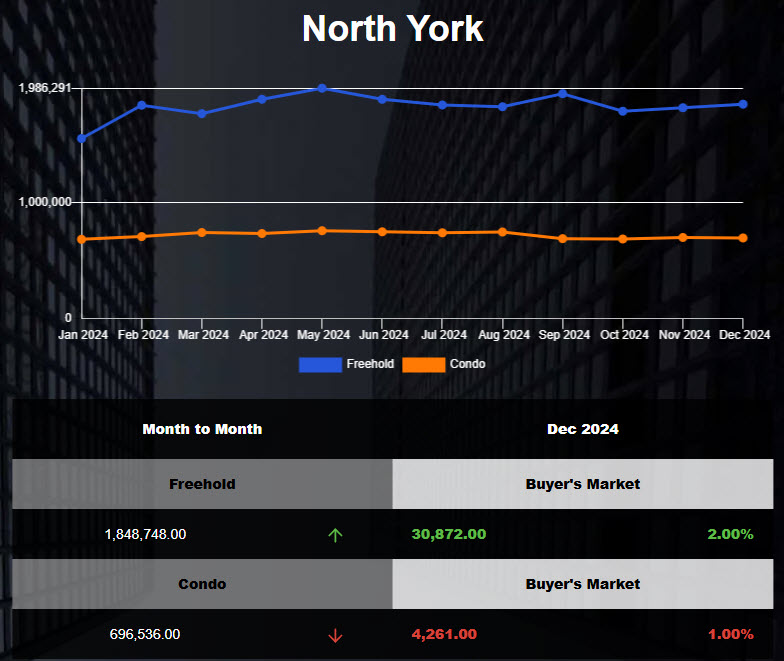Select the Jan 2024 Freehold data point
The width and height of the screenshot is (784, 661).
[x=81, y=138]
